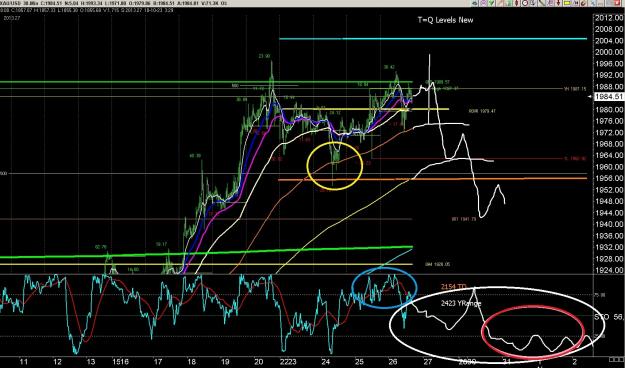Click the 2004.00 price axis label
The image size is (625, 368).
[x=609, y=41]
